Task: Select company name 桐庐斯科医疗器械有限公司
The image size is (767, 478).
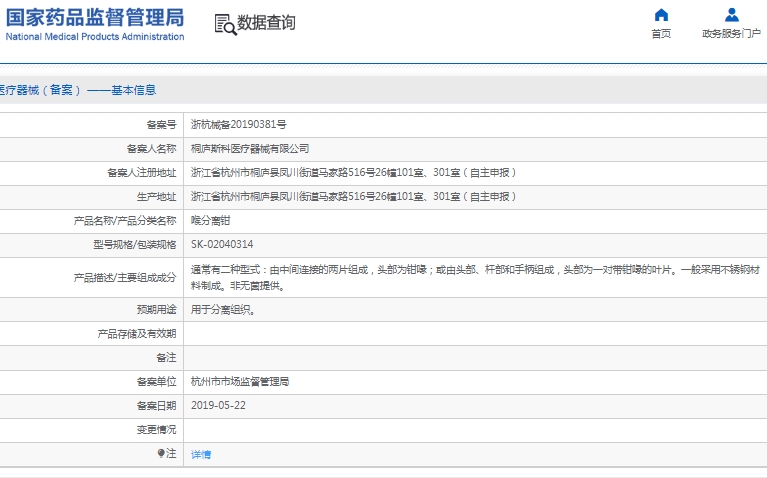Action: tap(249, 149)
